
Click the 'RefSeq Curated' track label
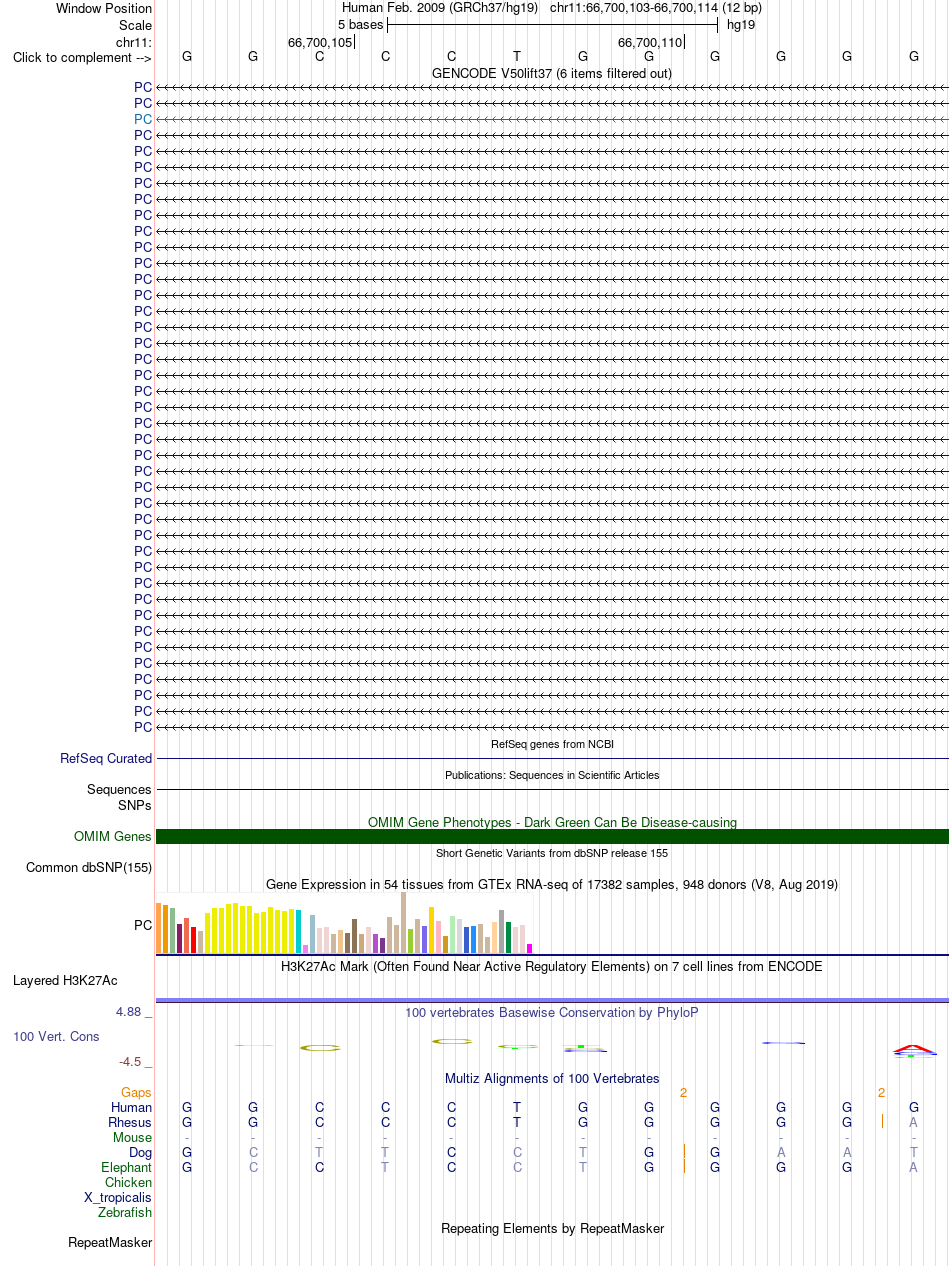click(106, 759)
